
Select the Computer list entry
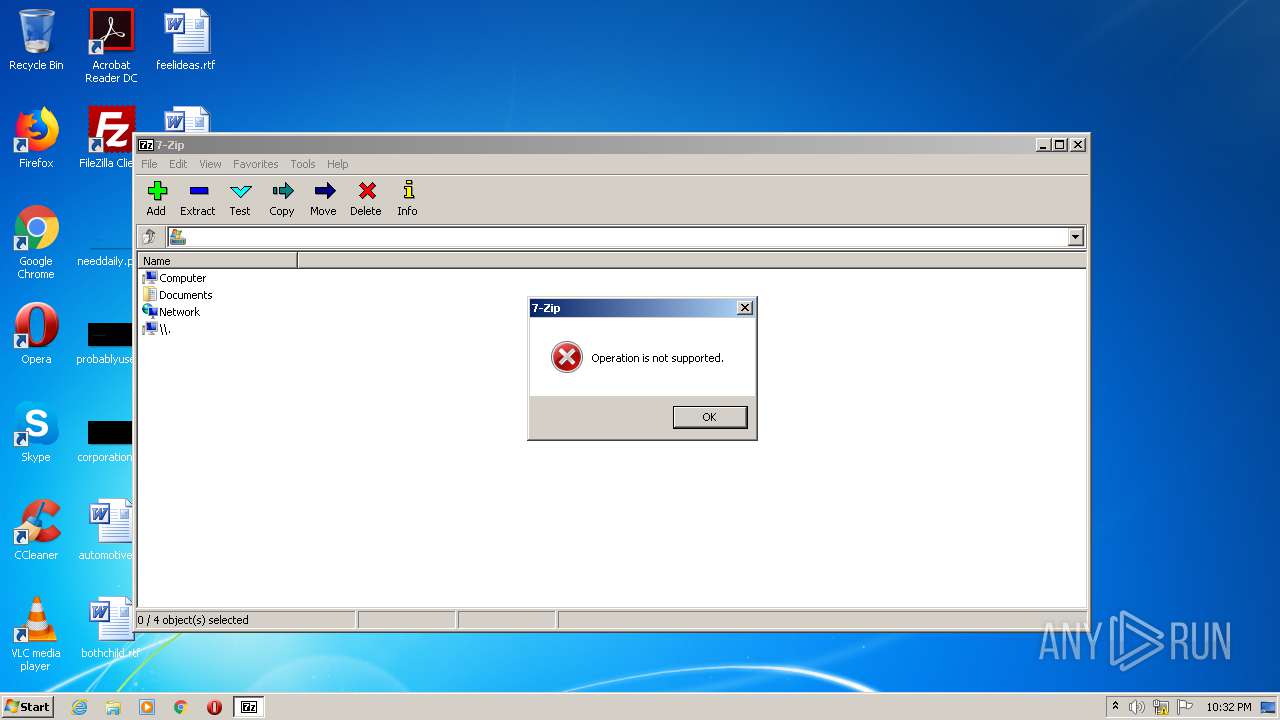coord(175,278)
